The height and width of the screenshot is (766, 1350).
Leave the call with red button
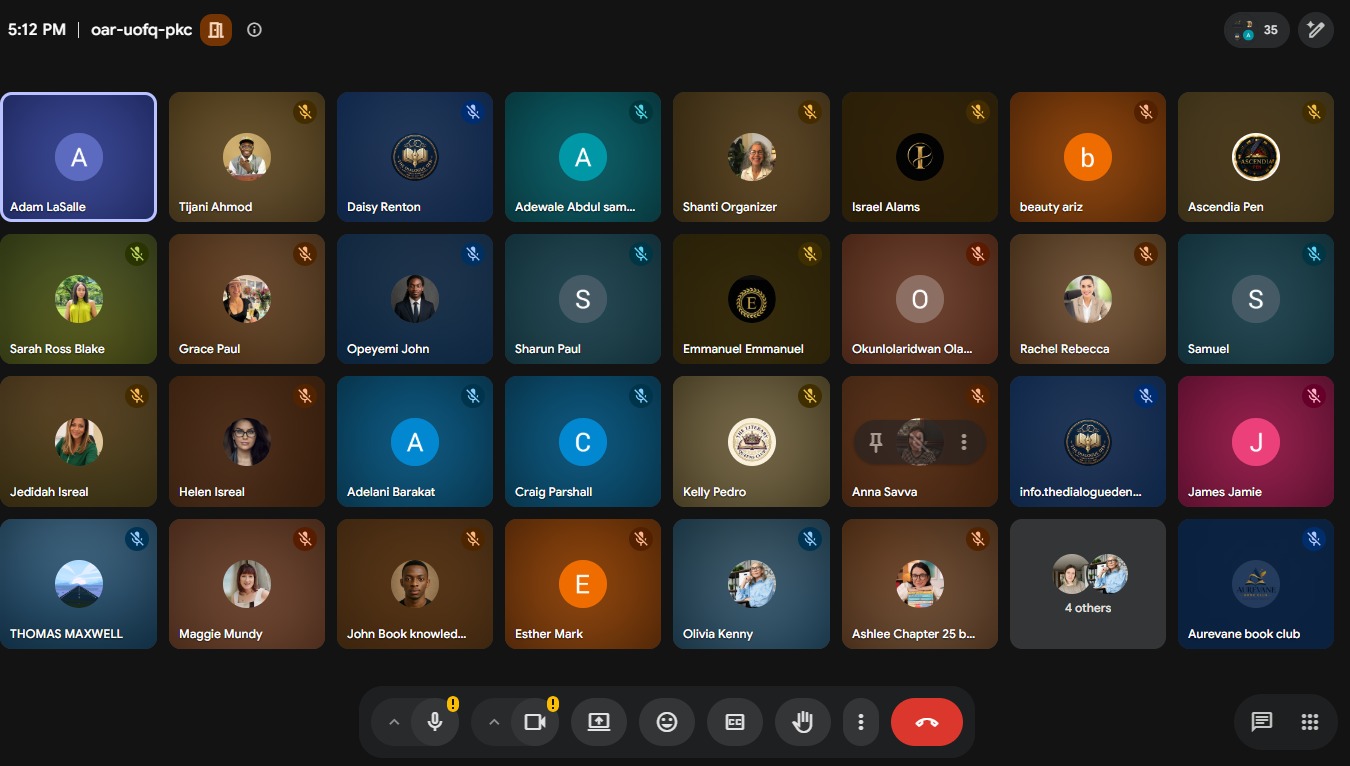point(927,722)
